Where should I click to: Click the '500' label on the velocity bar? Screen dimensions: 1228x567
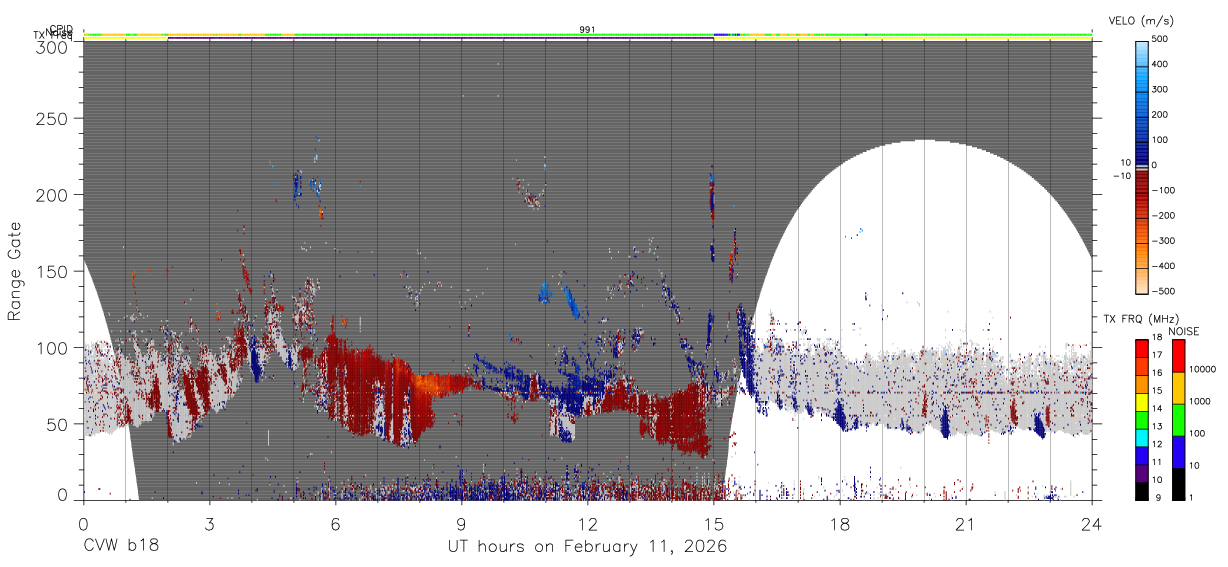point(1162,39)
